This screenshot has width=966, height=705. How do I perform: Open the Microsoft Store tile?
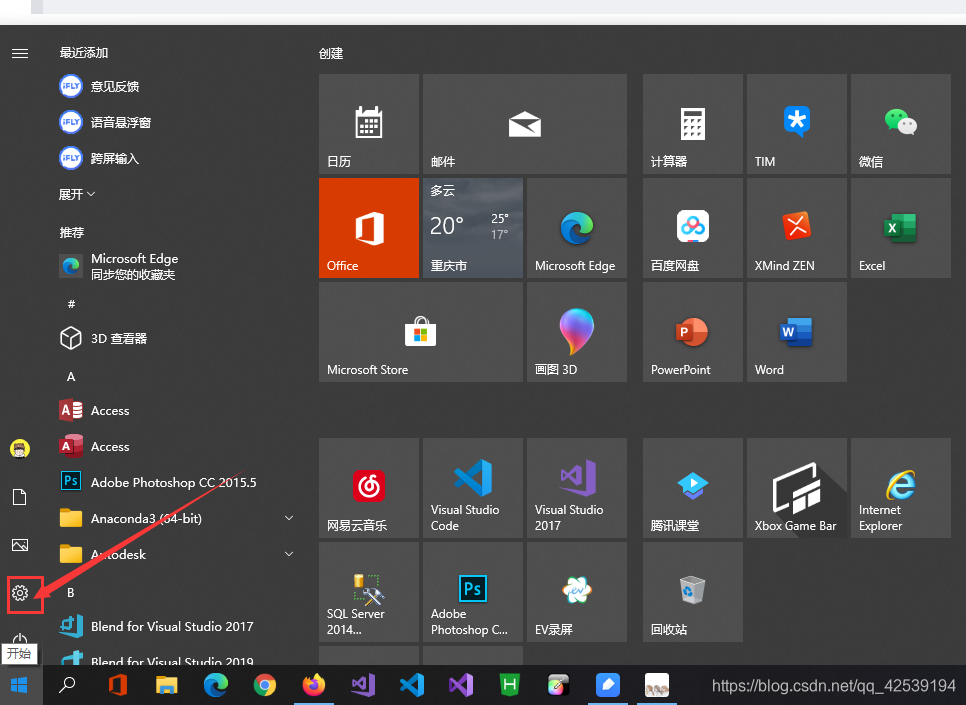(421, 332)
